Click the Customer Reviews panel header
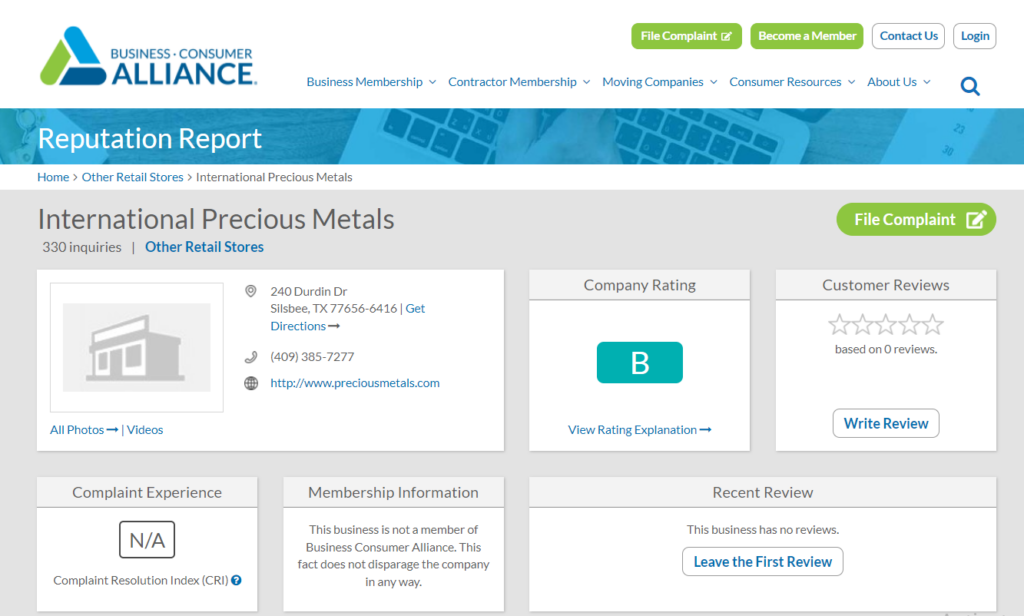 click(x=886, y=285)
